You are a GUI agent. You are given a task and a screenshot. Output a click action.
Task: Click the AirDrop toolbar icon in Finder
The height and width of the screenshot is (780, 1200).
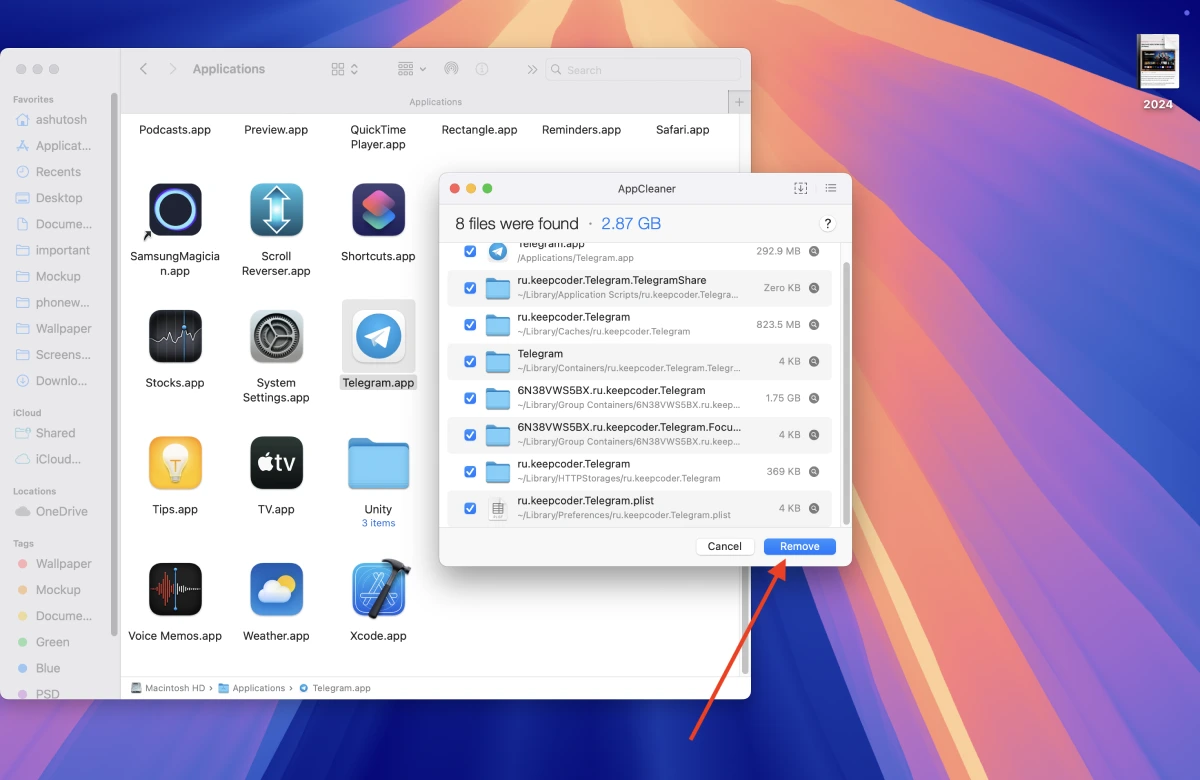(x=451, y=69)
